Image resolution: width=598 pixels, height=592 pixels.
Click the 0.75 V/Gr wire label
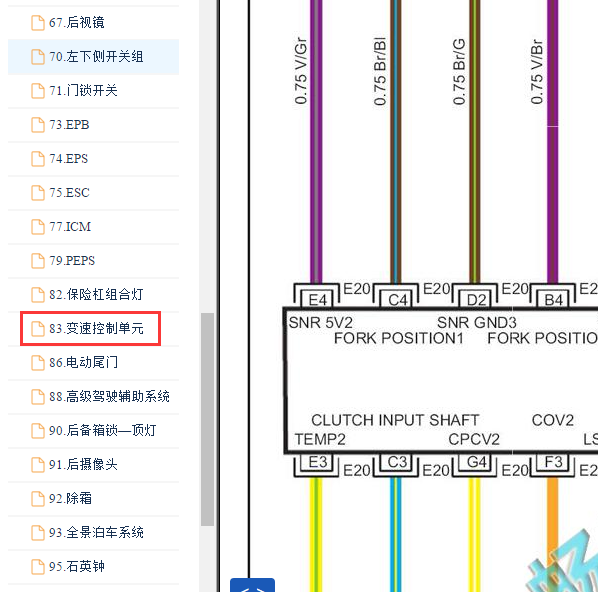[301, 71]
